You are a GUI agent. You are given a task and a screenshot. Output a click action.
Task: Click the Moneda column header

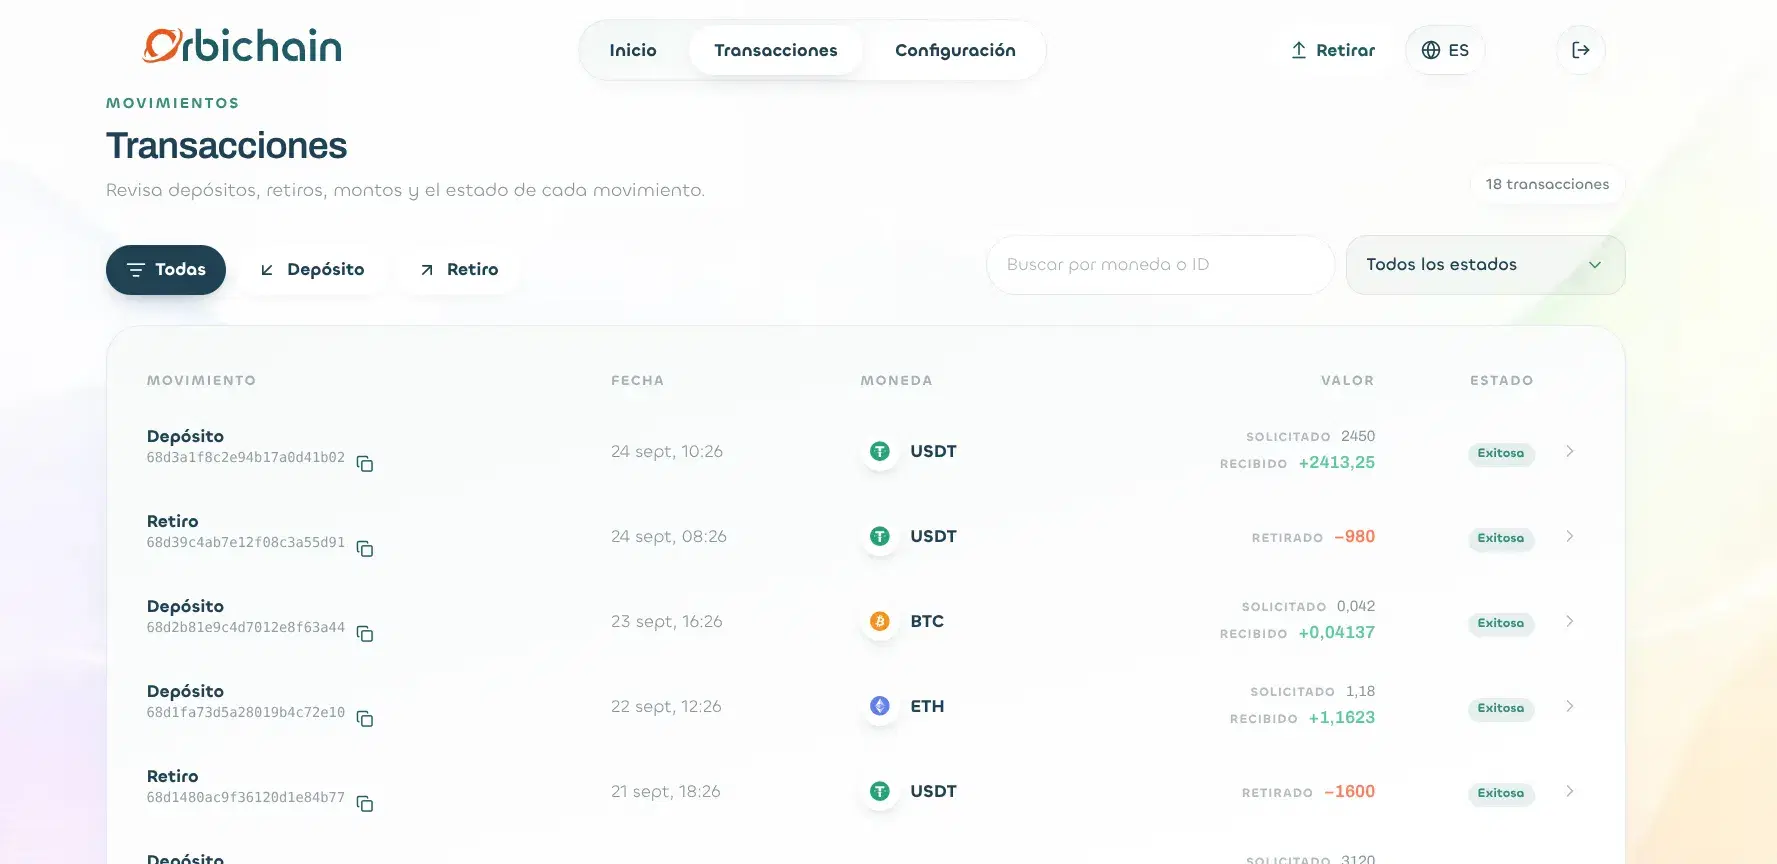896,381
